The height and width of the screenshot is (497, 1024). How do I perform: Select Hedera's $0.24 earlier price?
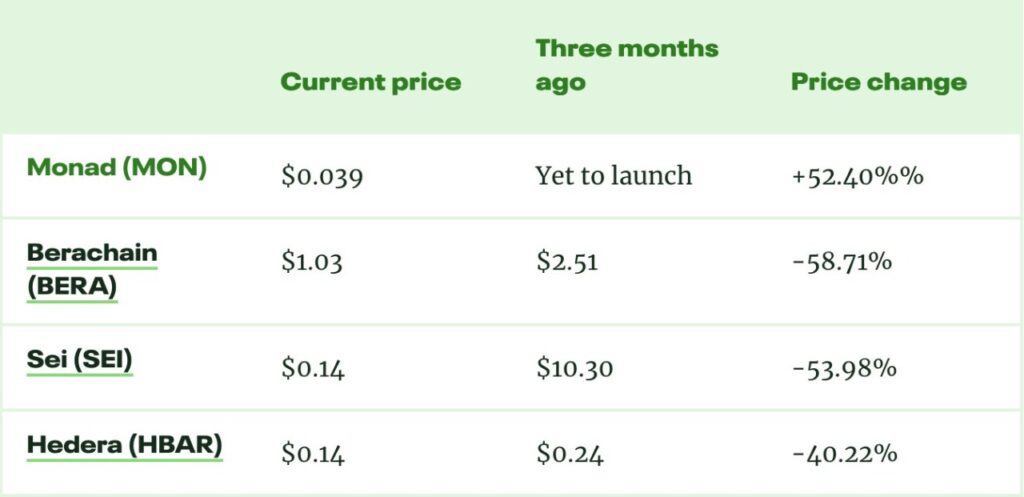pos(569,455)
